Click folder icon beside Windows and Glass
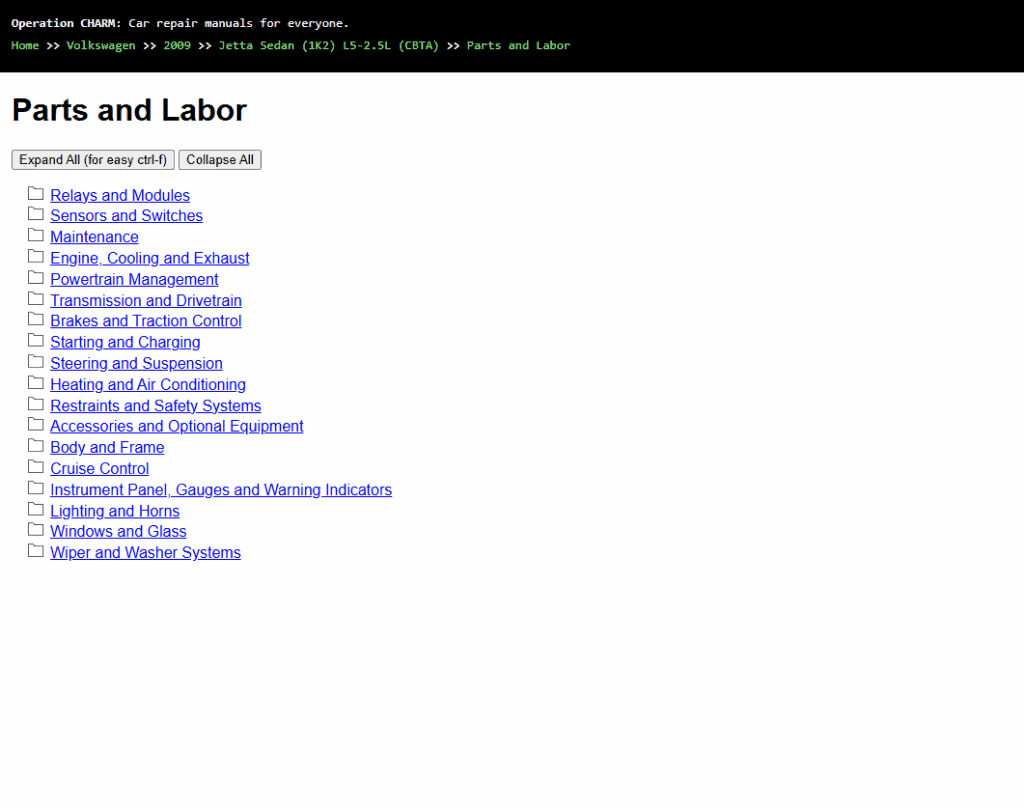The image size is (1024, 808). click(36, 530)
